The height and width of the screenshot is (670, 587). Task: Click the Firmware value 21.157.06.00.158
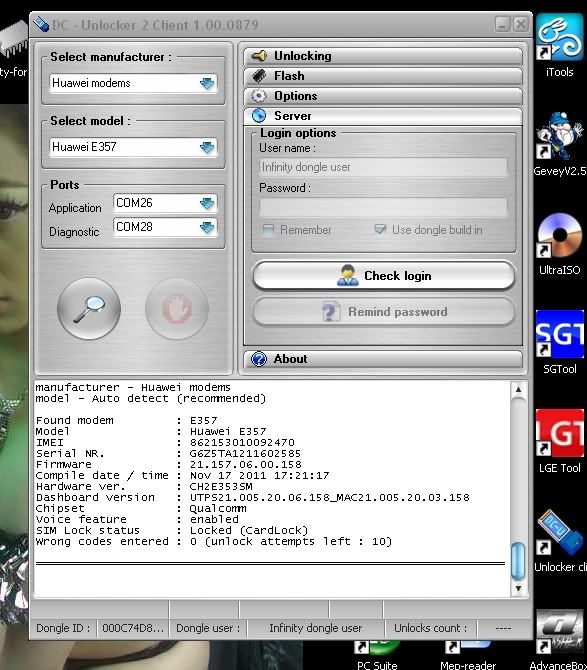click(246, 464)
